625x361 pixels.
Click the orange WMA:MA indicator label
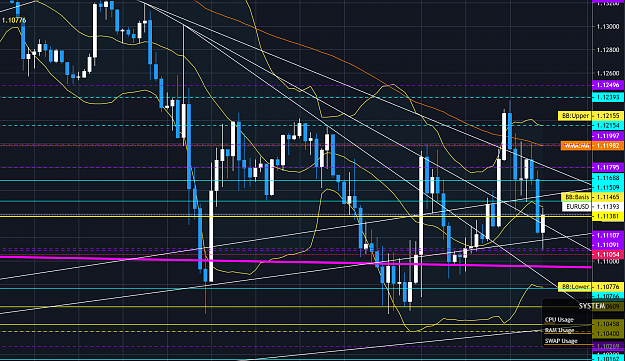576,145
